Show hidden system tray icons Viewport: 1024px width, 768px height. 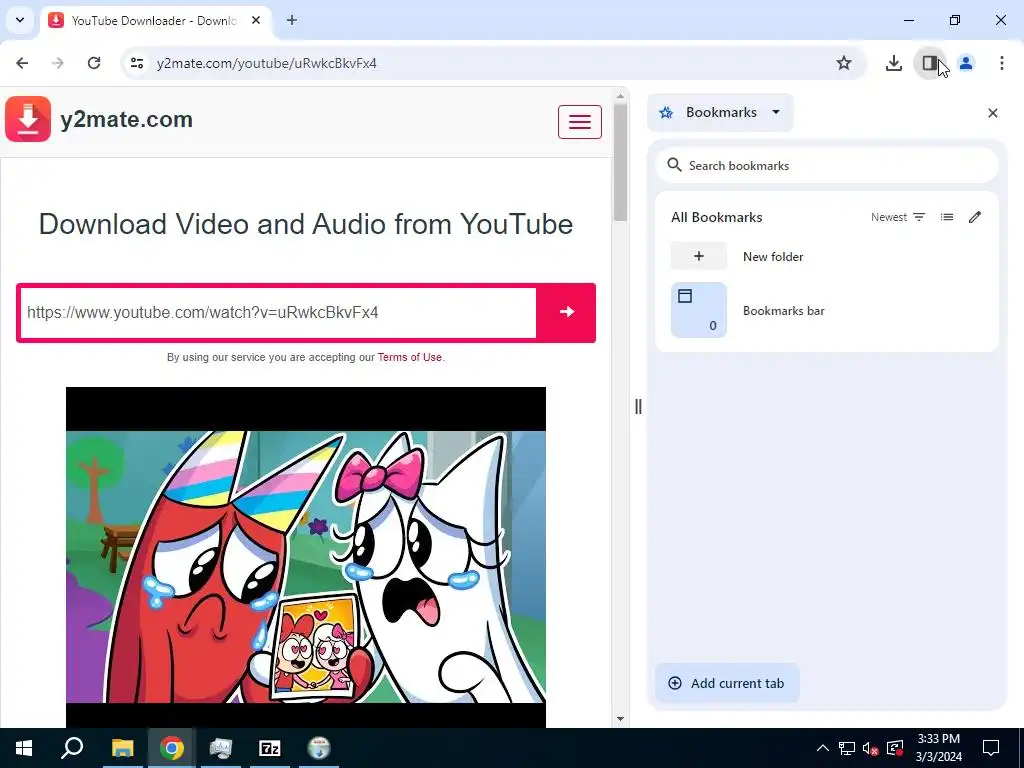point(823,748)
